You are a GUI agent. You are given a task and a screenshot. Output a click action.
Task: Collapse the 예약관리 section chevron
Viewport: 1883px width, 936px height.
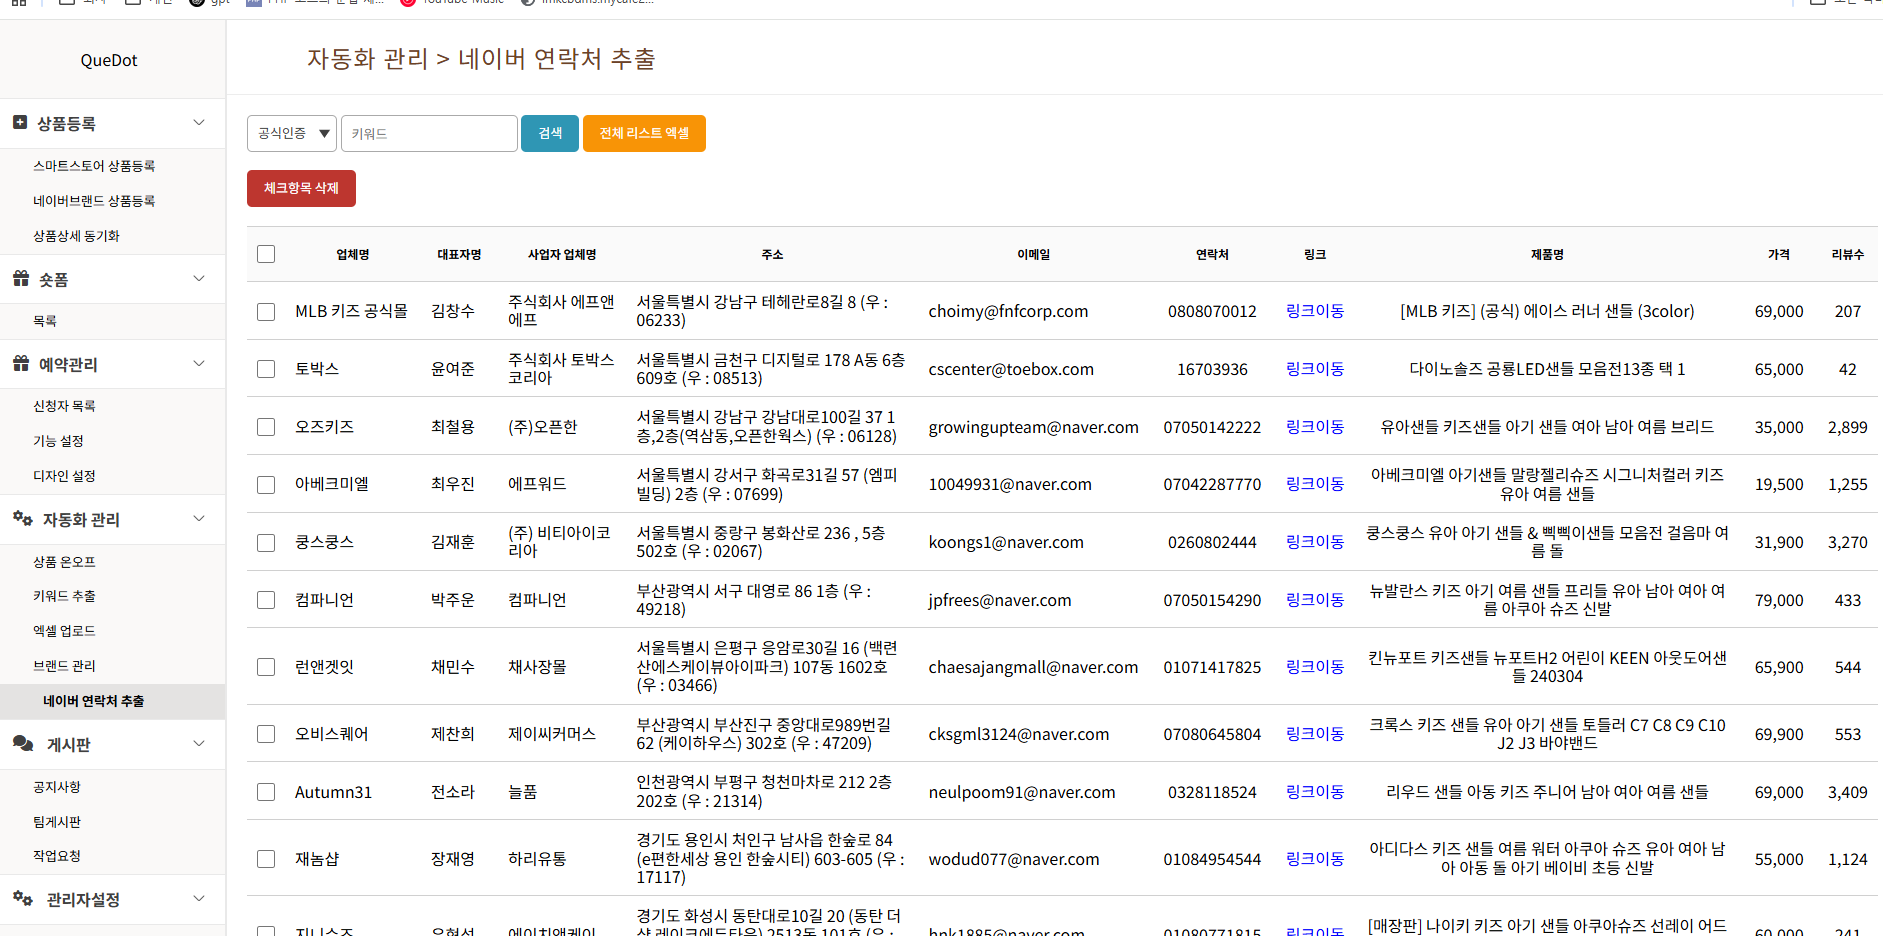(199, 364)
